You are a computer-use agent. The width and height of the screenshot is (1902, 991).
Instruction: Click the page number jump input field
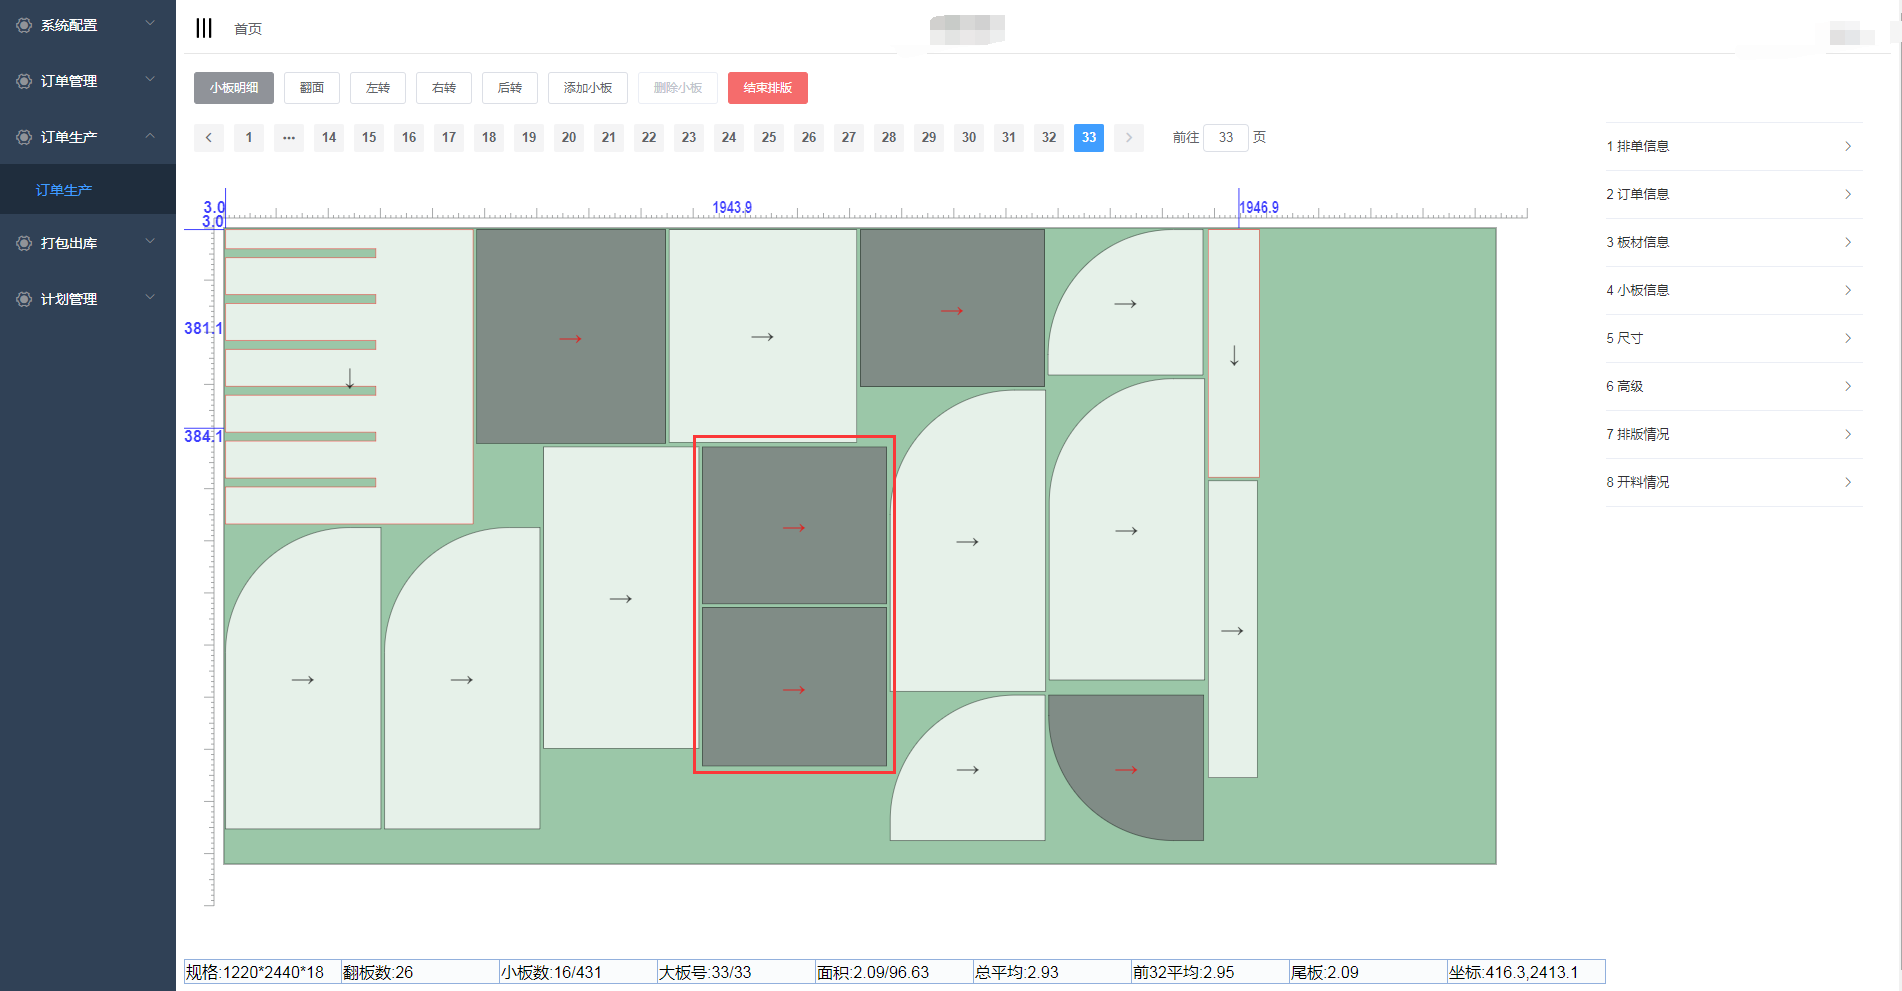click(x=1226, y=138)
